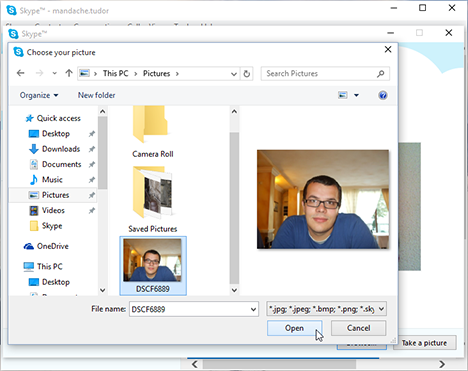Image resolution: width=468 pixels, height=371 pixels.
Task: Click scroll left arrow in Skype window
Action: point(195,364)
